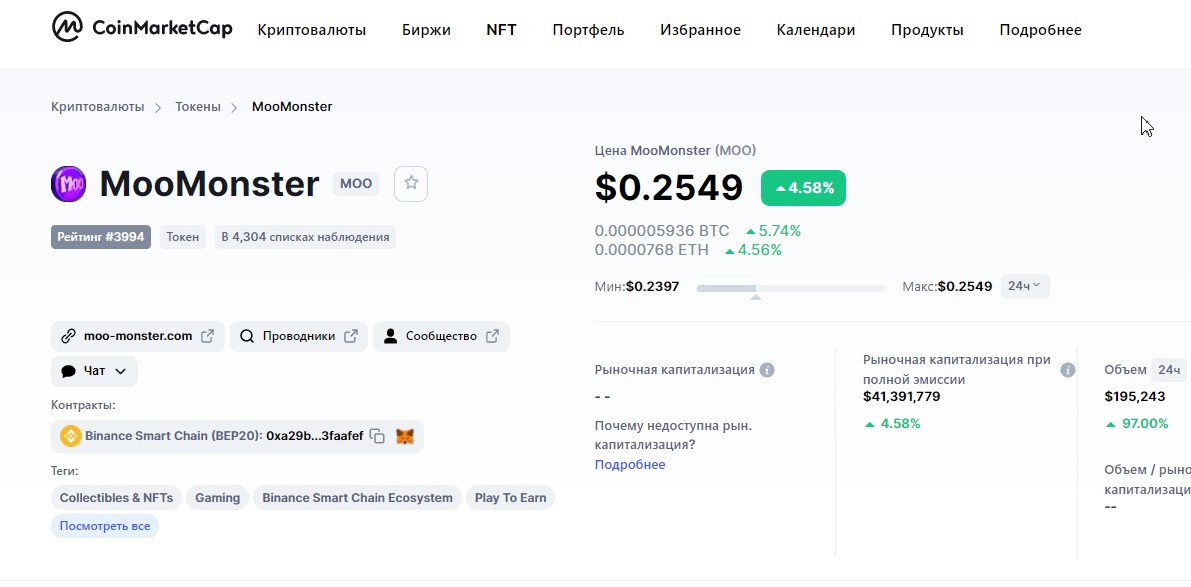1191x587 pixels.
Task: Click the MooMonster purple token logo
Action: pos(69,184)
